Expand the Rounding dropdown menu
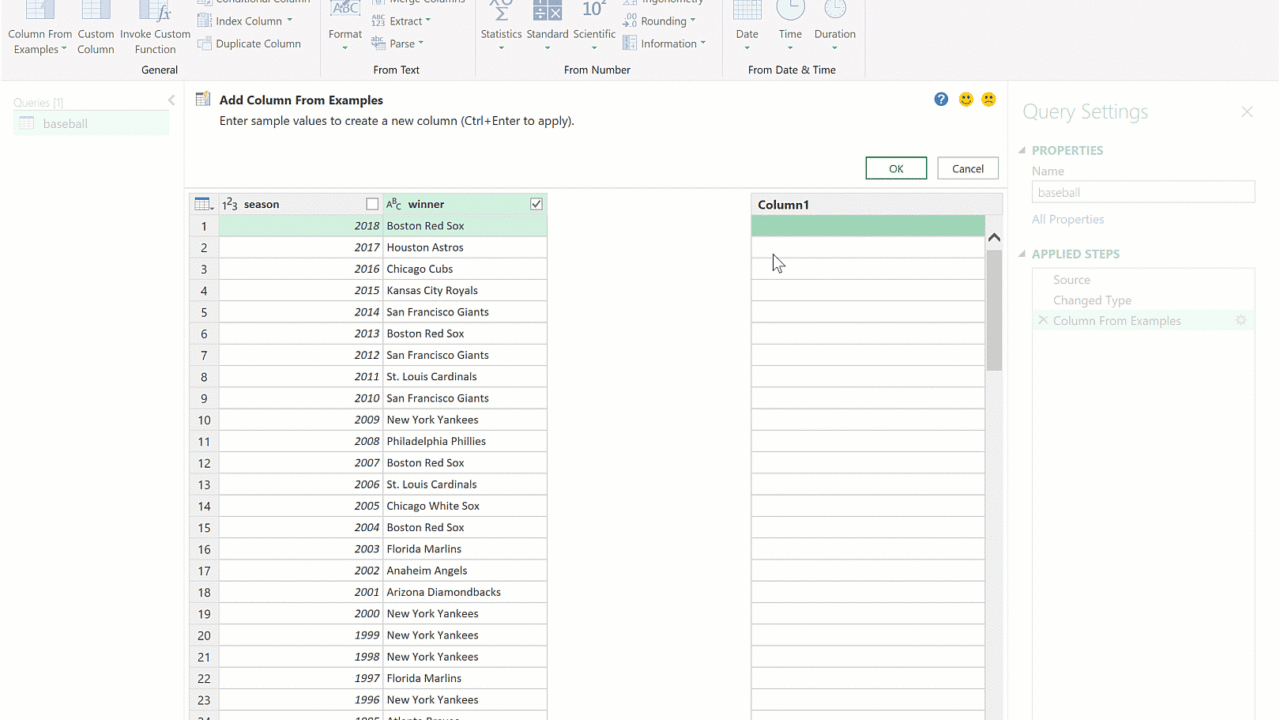Image resolution: width=1280 pixels, height=720 pixels. [x=692, y=21]
